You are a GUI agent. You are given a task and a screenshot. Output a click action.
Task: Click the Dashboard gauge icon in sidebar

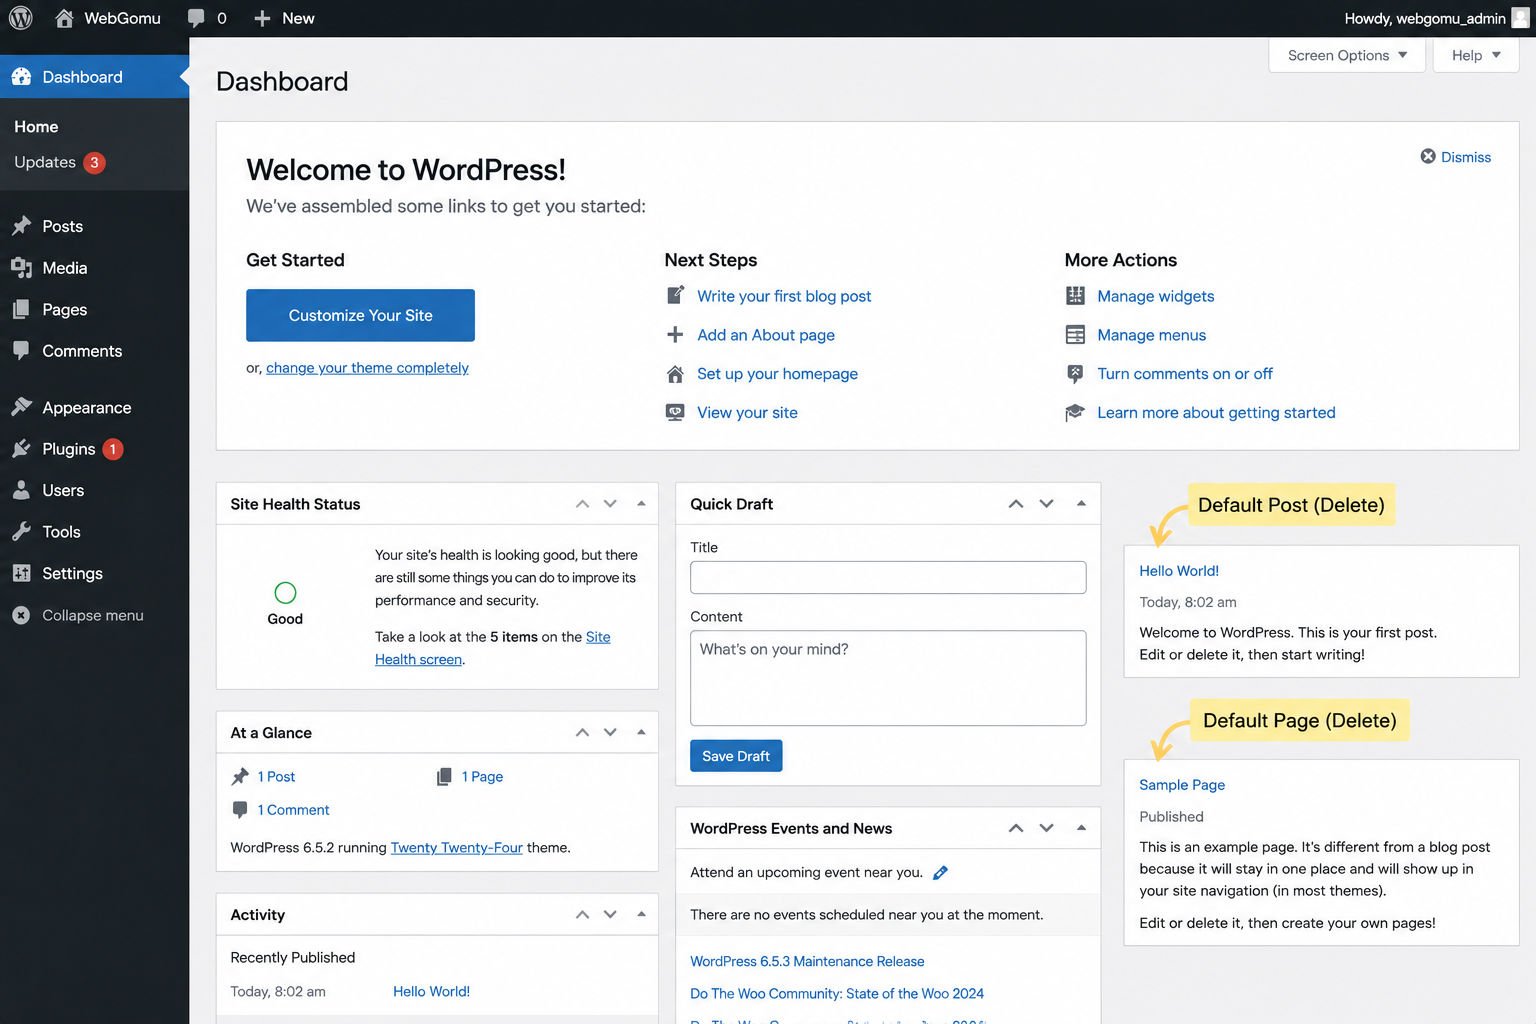pos(21,77)
